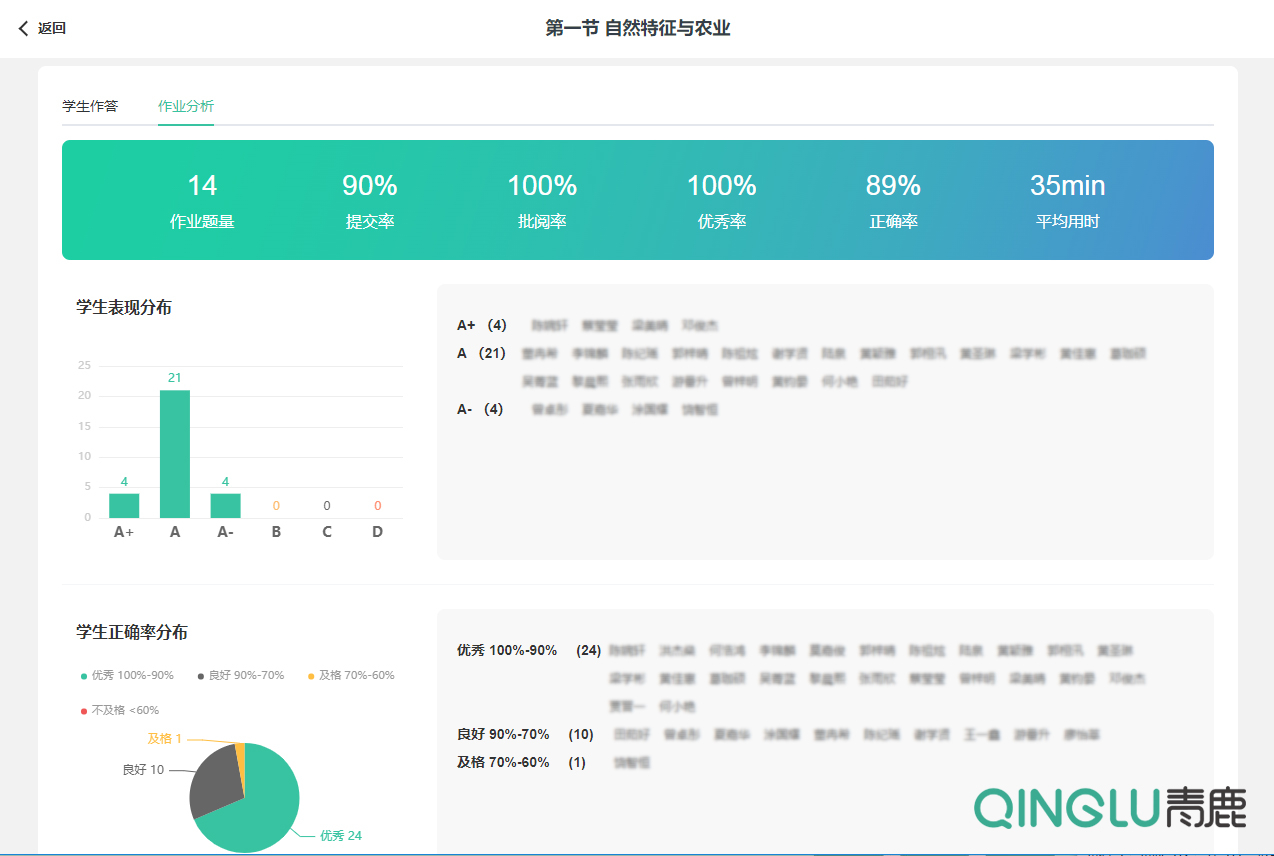The width and height of the screenshot is (1274, 856).
Task: Select the 作业分析 tab
Action: (185, 106)
